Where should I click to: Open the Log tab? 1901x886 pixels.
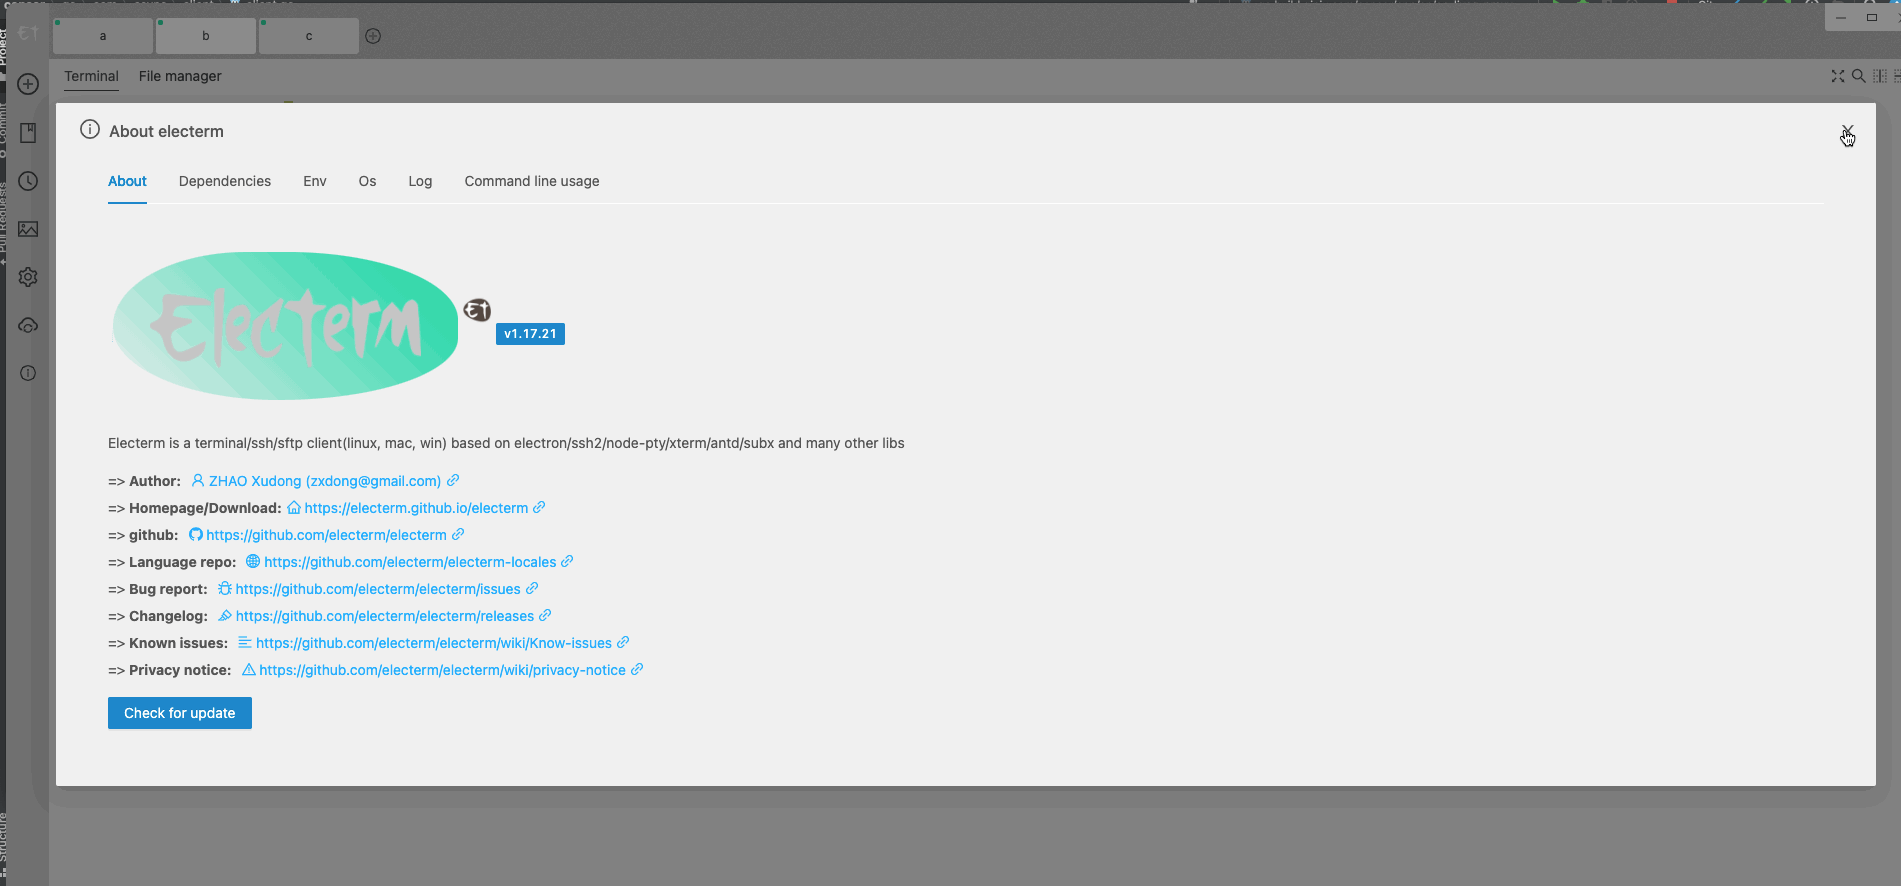420,181
